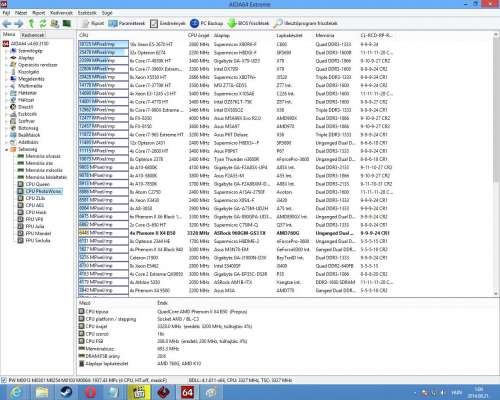
Task: Switch to the Menü tab in the sidebar
Action: tap(9, 34)
